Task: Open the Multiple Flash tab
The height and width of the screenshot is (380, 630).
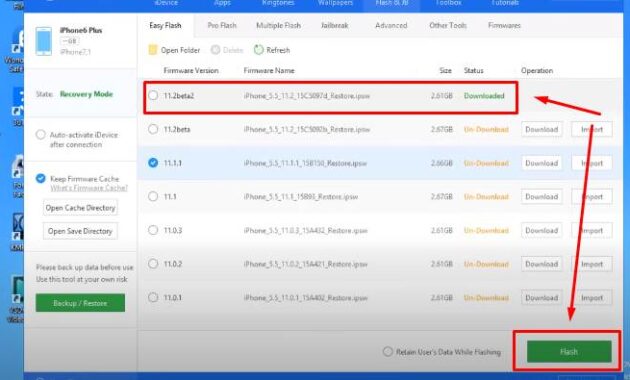Action: tap(278, 25)
